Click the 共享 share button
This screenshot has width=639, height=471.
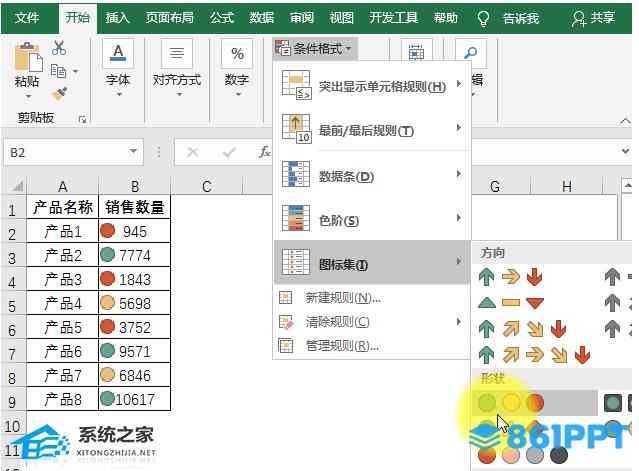pos(594,18)
